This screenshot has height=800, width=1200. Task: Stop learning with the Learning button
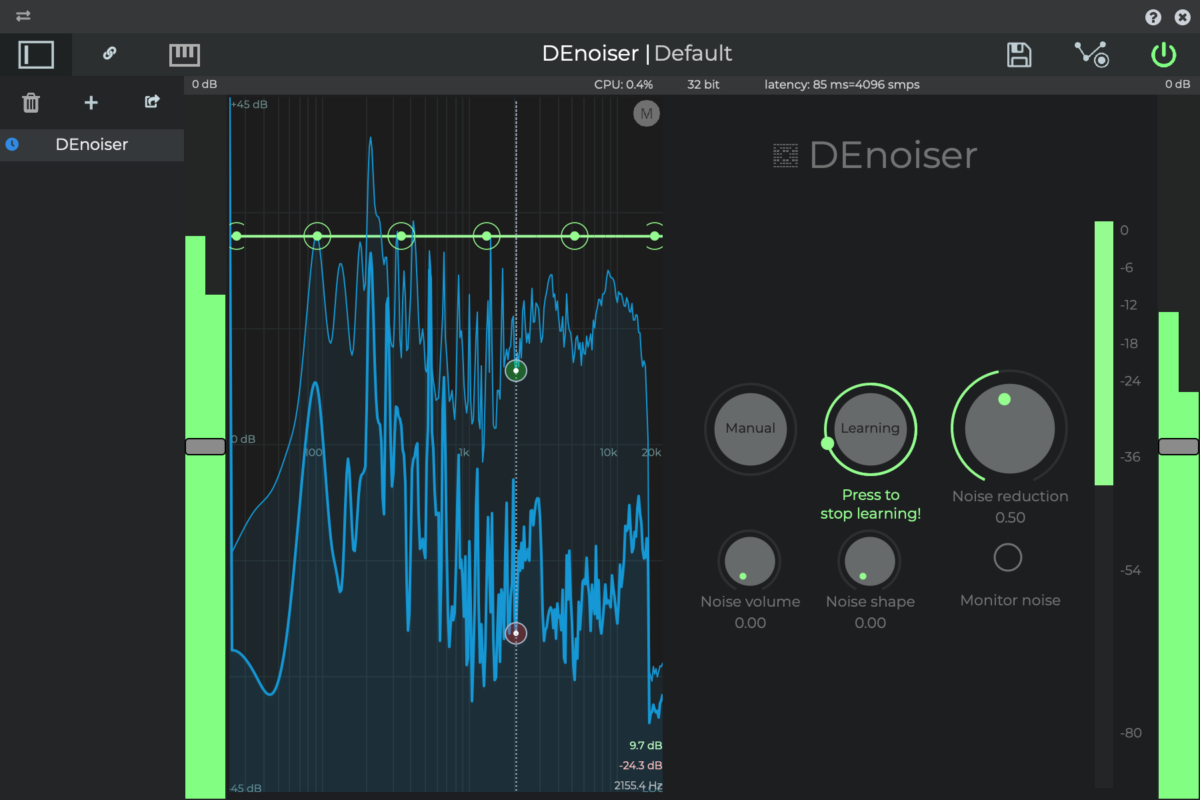point(870,428)
